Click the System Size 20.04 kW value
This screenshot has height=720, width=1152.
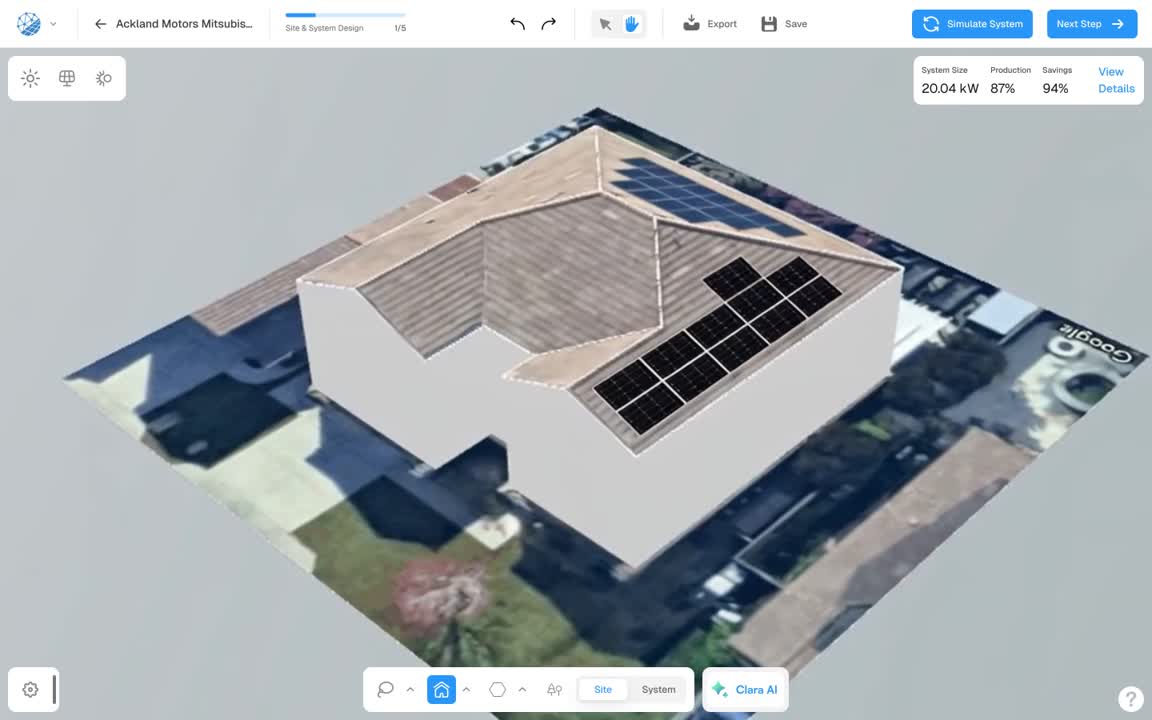pos(950,89)
